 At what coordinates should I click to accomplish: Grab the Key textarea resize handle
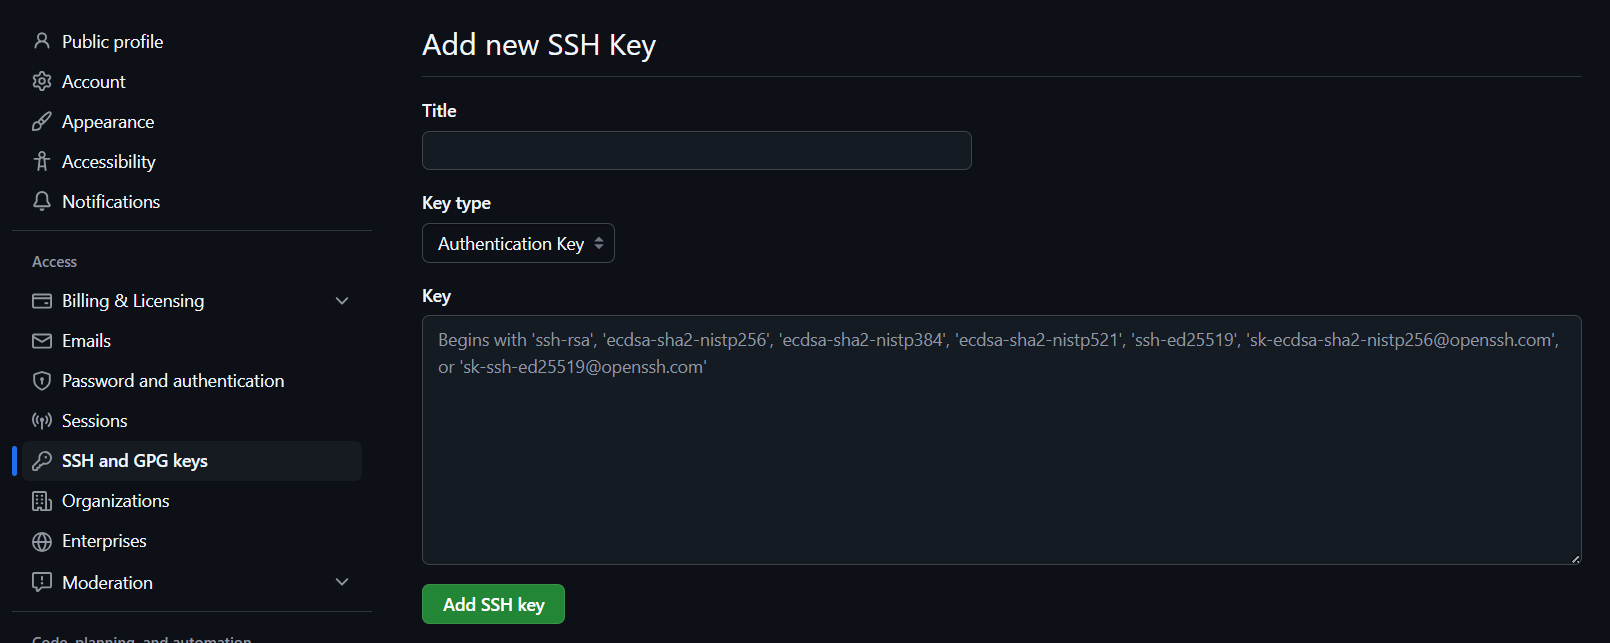point(1575,559)
